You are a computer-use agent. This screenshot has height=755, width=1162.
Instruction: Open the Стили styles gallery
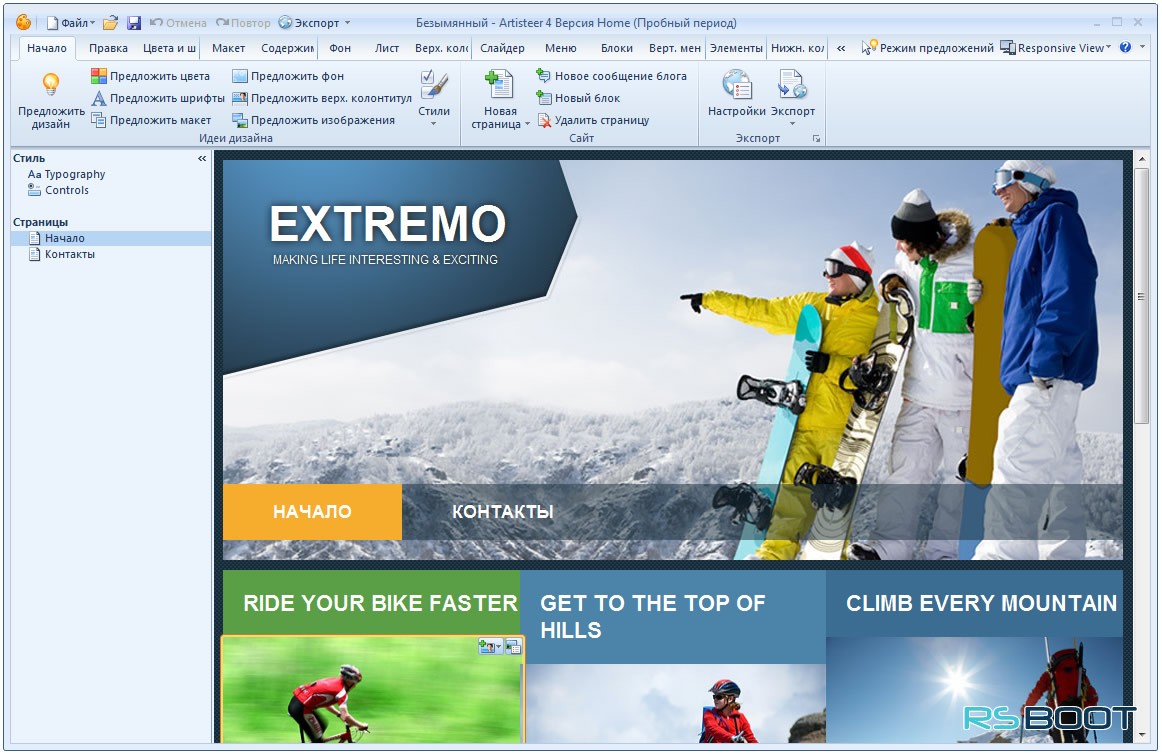point(434,99)
